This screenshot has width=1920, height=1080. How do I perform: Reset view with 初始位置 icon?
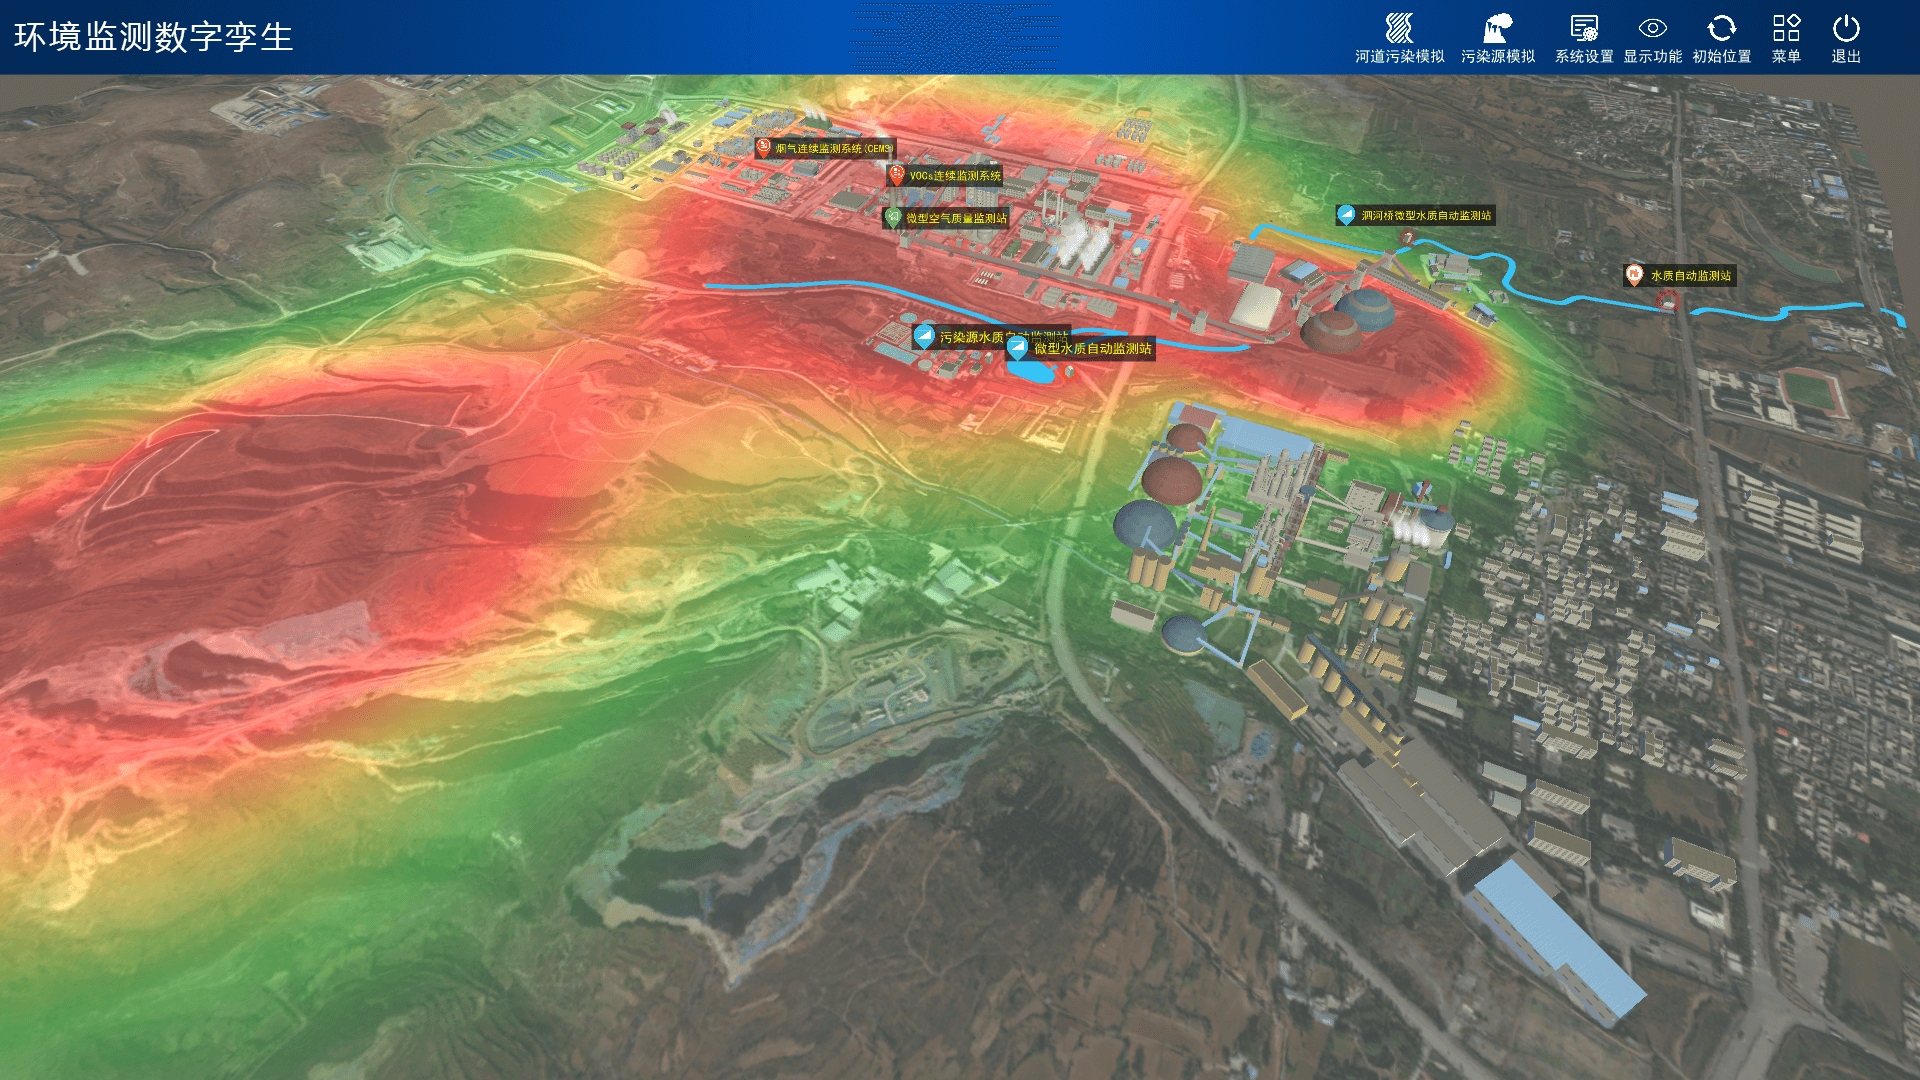pyautogui.click(x=1721, y=28)
